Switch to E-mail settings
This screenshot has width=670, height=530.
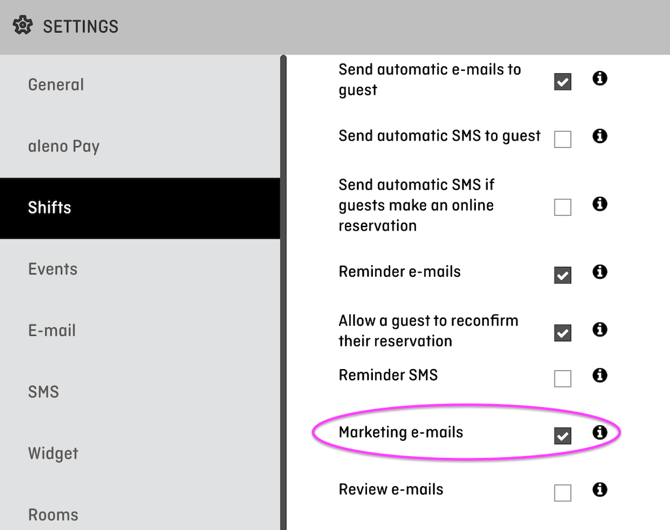[140, 330]
